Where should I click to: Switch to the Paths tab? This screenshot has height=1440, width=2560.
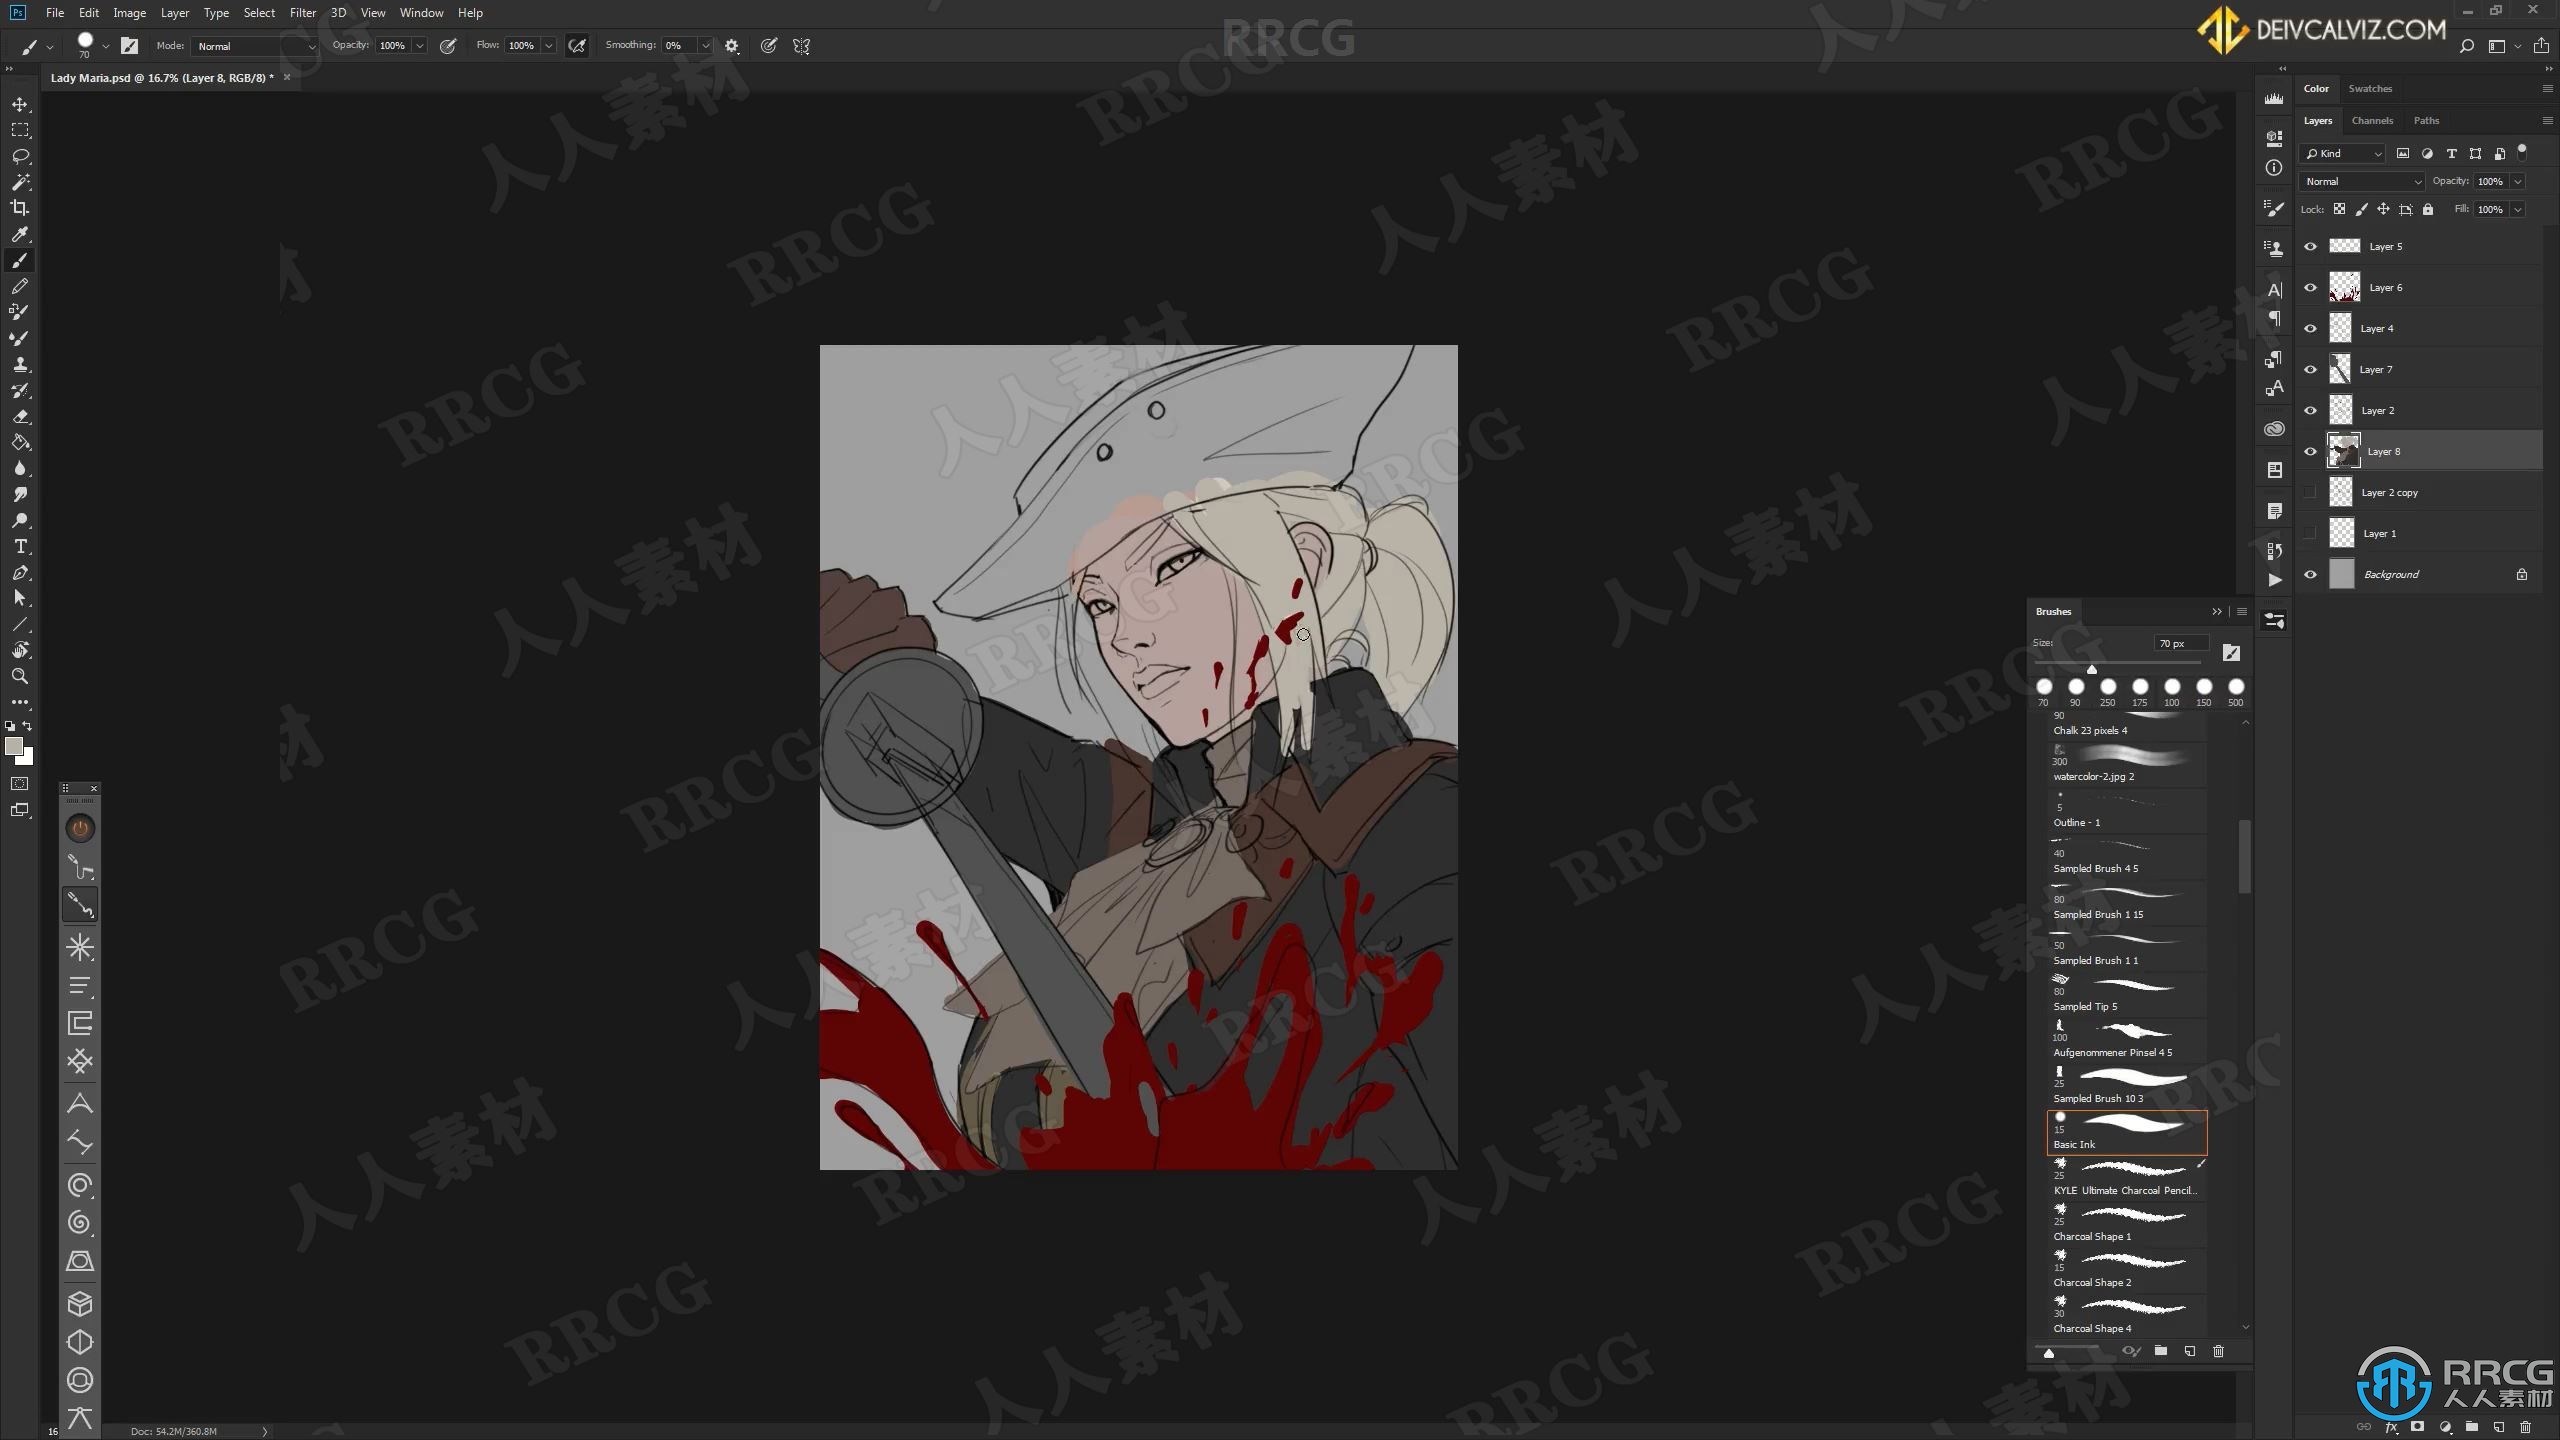tap(2426, 120)
